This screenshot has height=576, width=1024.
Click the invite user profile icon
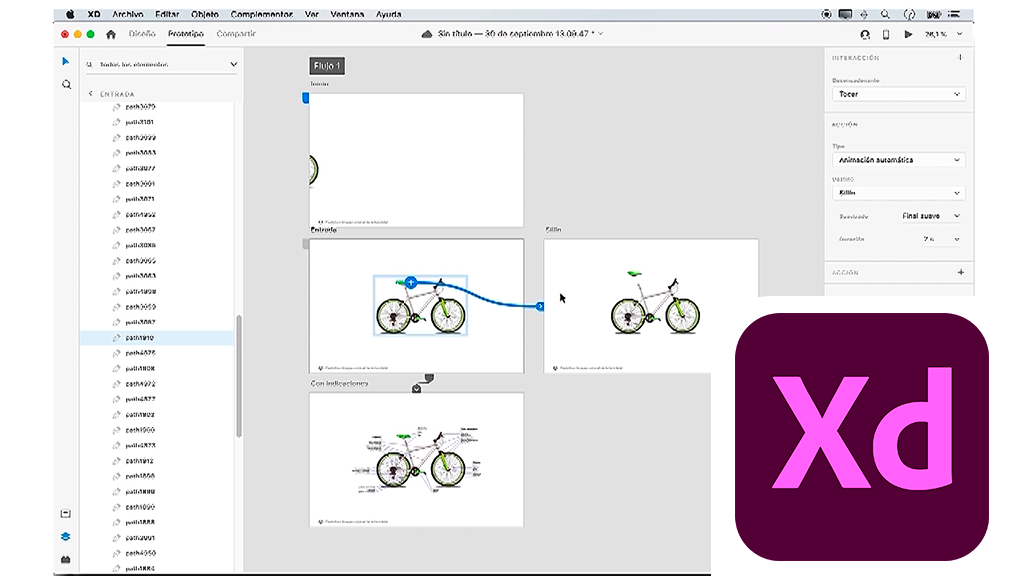tap(865, 34)
